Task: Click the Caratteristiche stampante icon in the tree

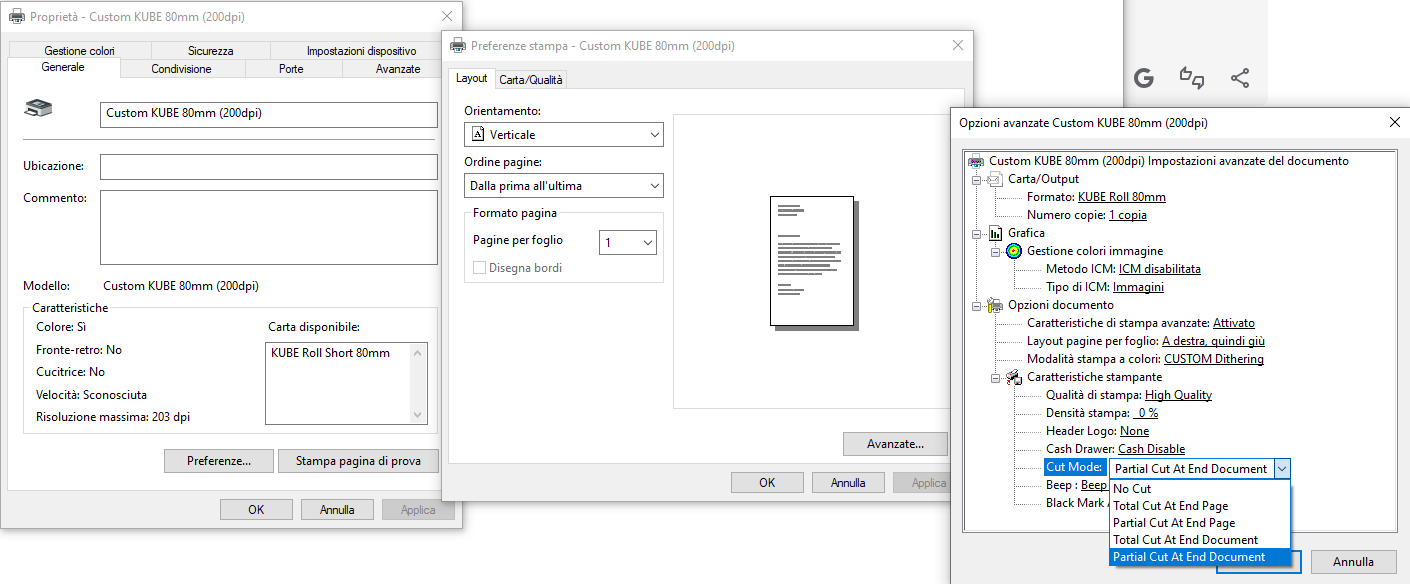Action: point(1014,377)
